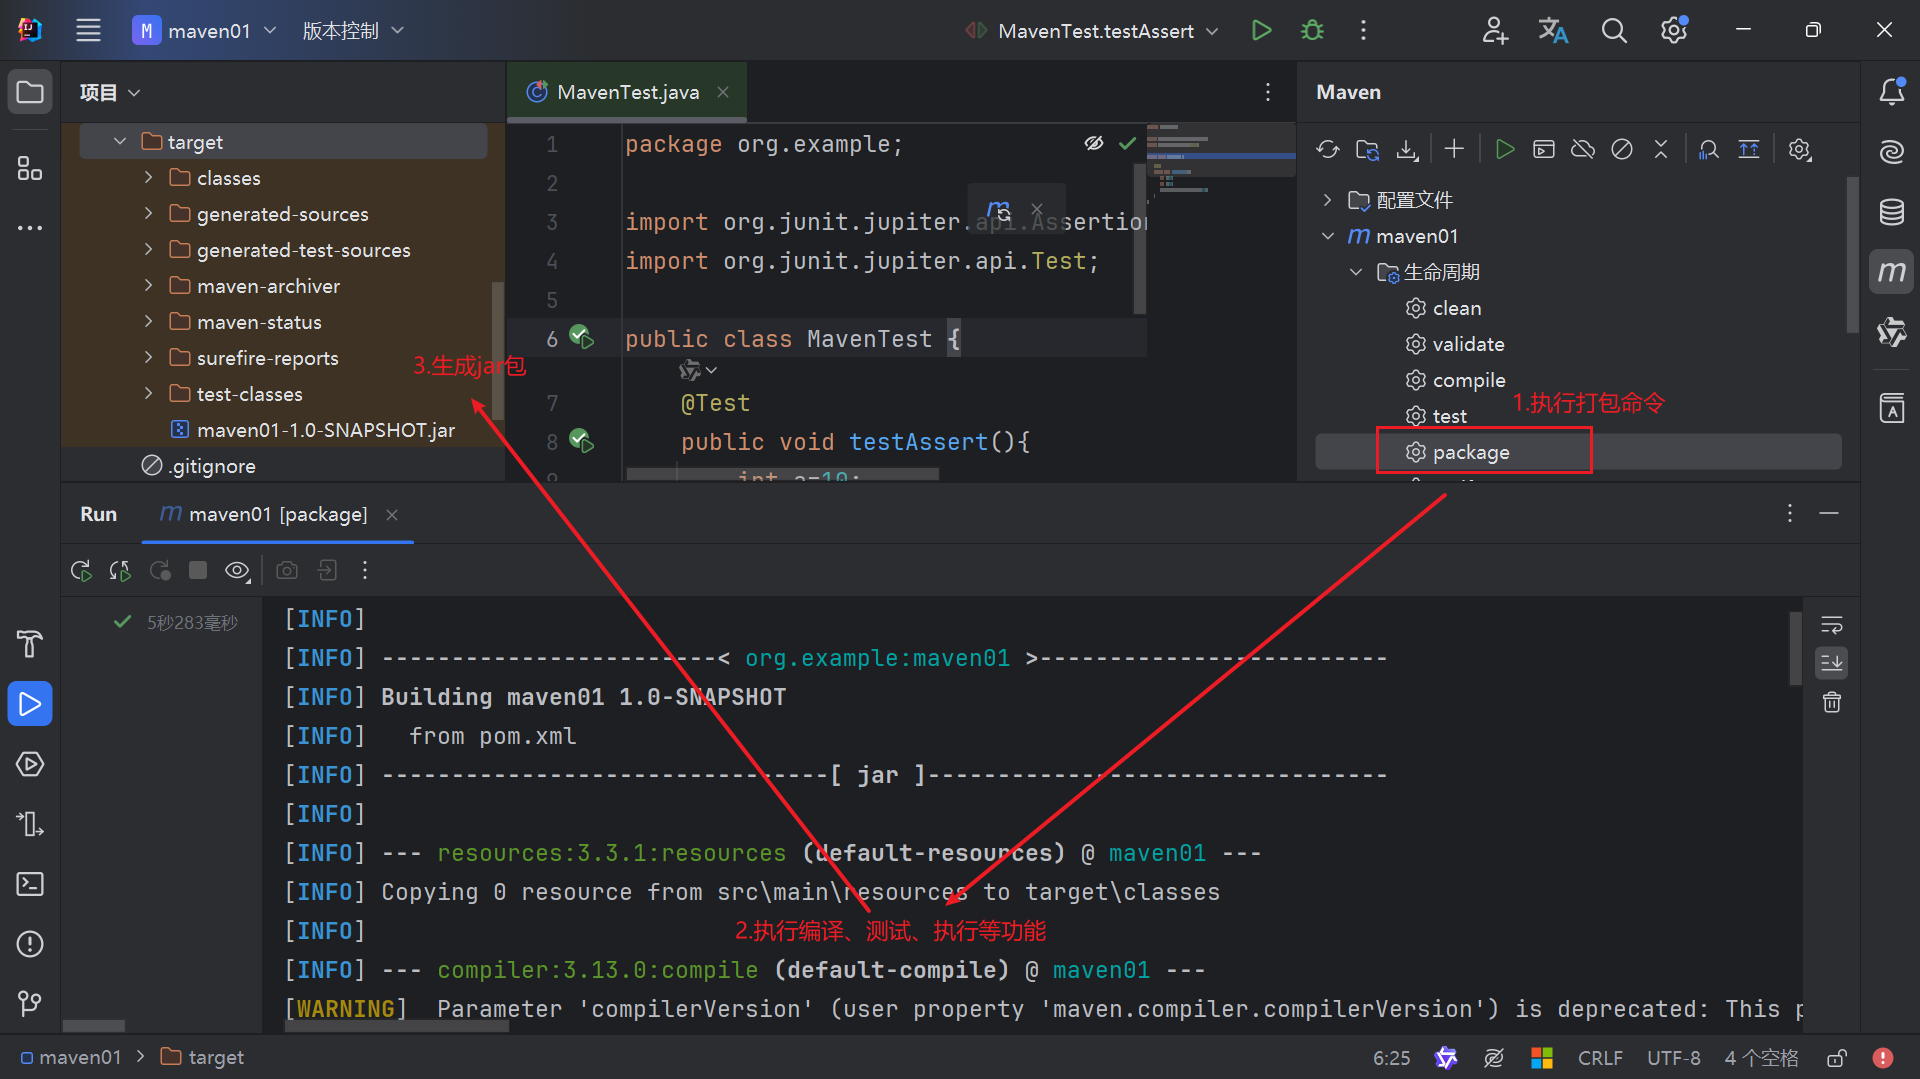Image resolution: width=1920 pixels, height=1079 pixels.
Task: Toggle Maven offline mode
Action: click(1583, 149)
